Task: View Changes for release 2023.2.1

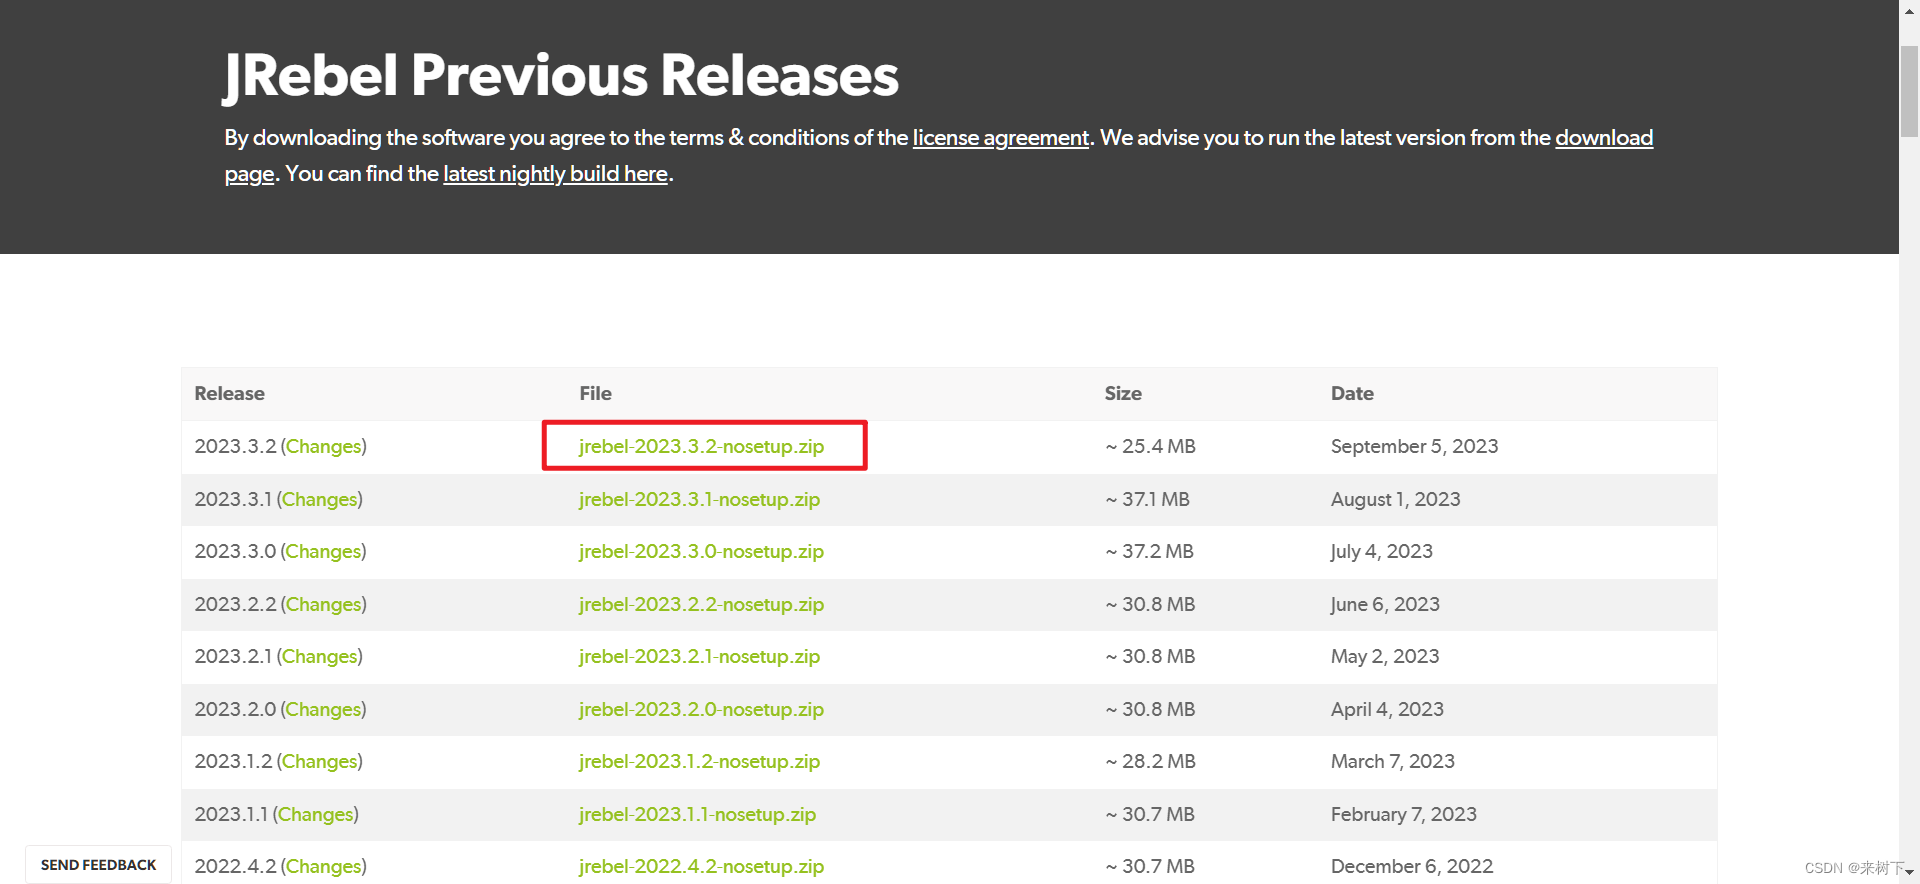Action: pyautogui.click(x=319, y=656)
